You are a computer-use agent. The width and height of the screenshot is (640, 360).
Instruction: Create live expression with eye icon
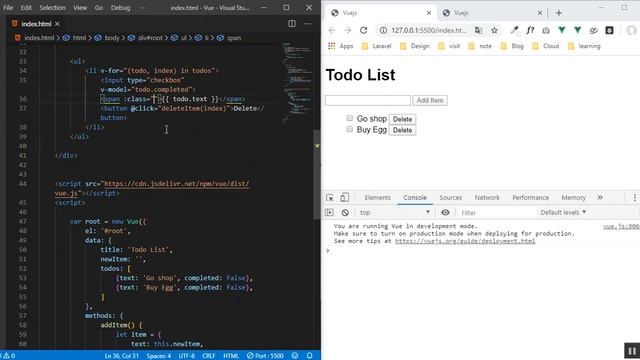coord(445,213)
